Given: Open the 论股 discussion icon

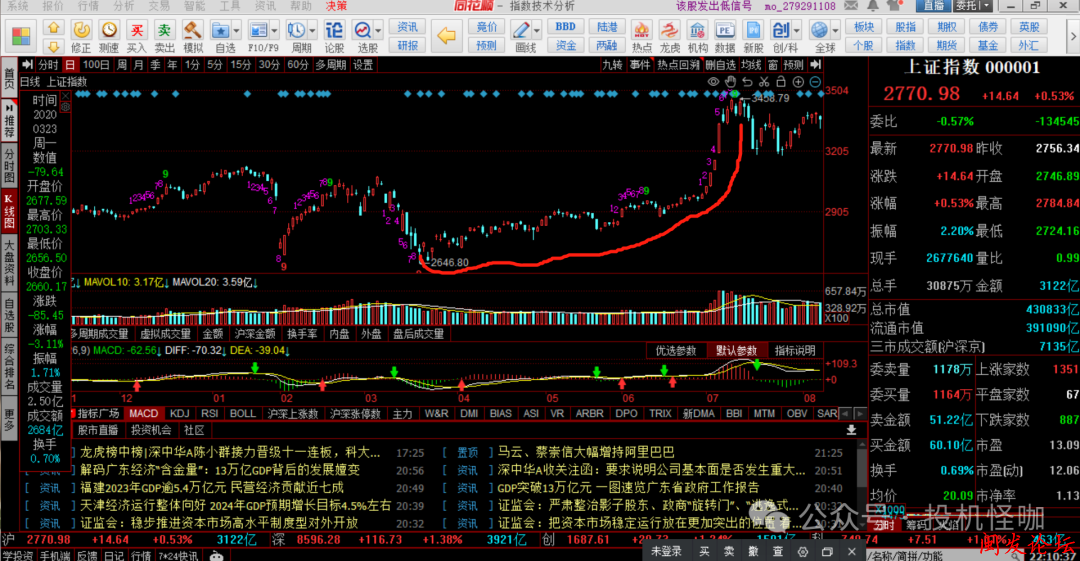Looking at the screenshot, I should 334,30.
